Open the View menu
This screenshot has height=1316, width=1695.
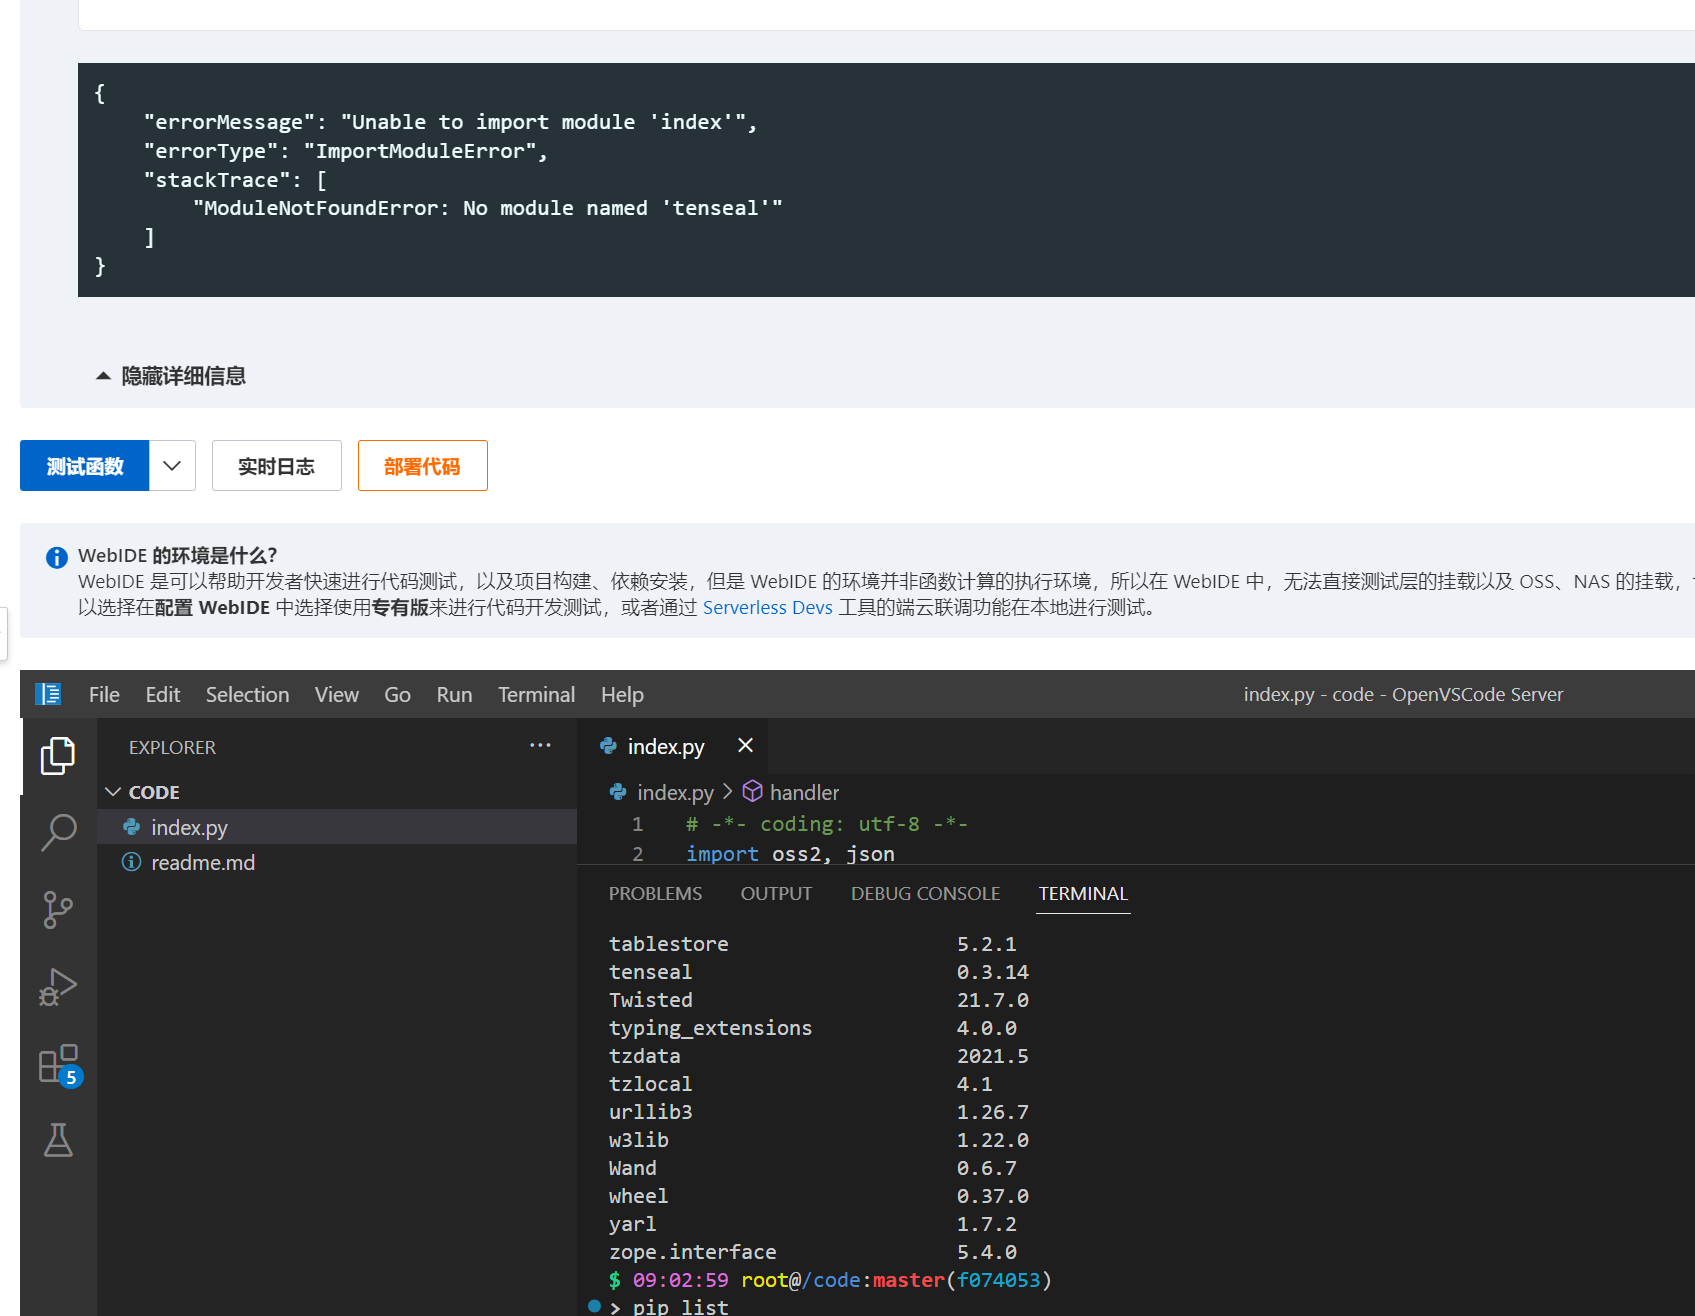337,694
